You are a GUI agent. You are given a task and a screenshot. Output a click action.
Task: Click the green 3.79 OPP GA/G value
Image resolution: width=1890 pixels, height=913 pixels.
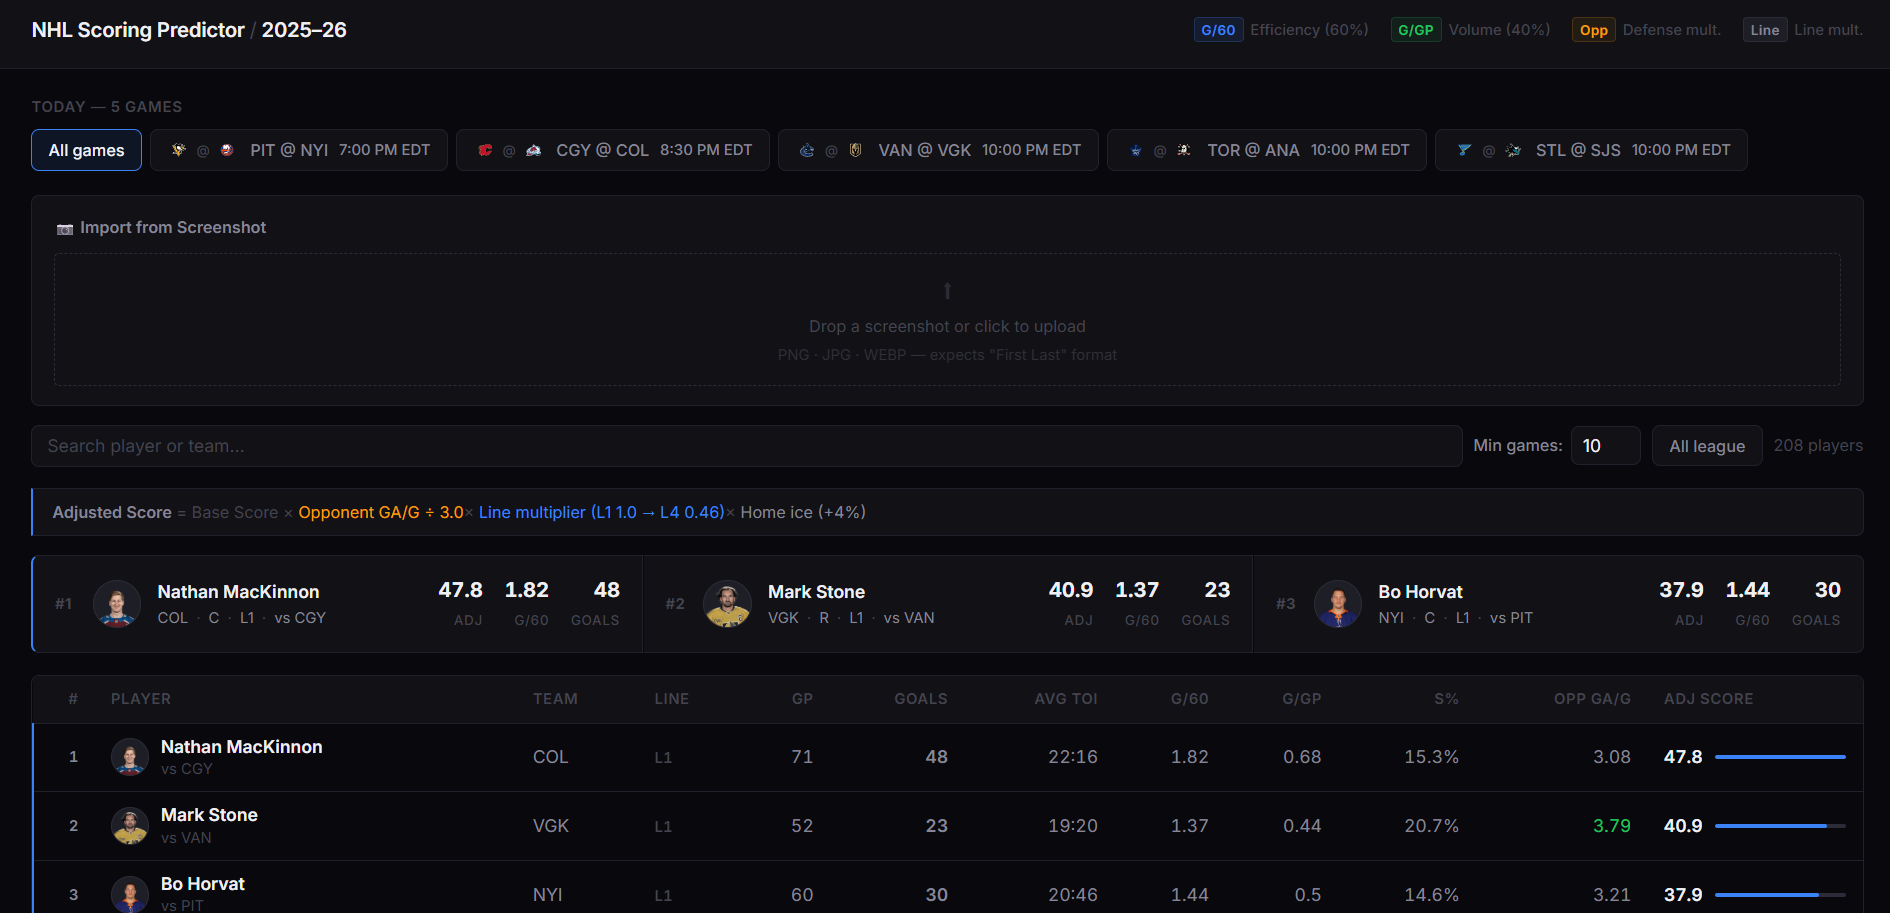(x=1611, y=826)
